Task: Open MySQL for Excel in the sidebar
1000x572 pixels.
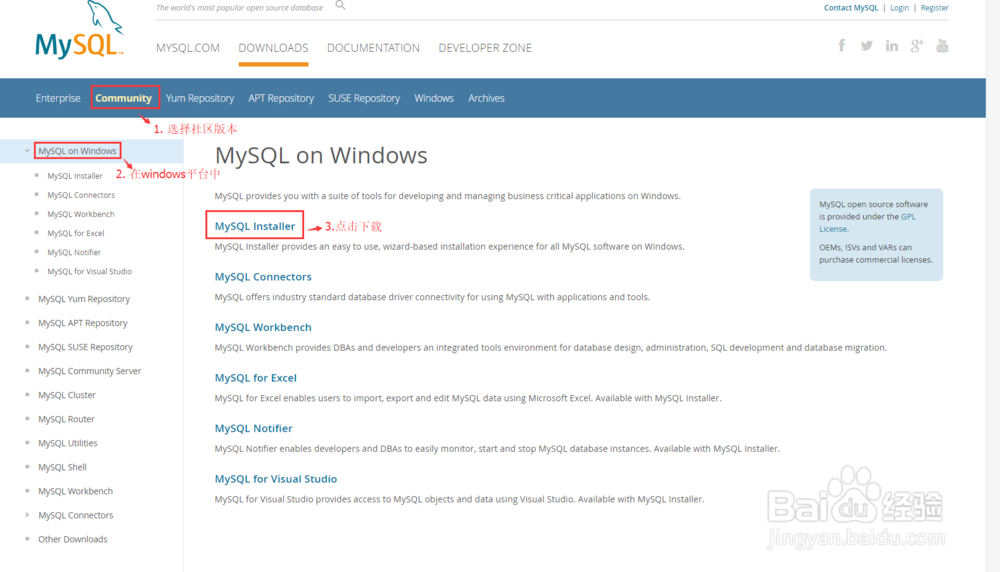Action: click(x=76, y=233)
